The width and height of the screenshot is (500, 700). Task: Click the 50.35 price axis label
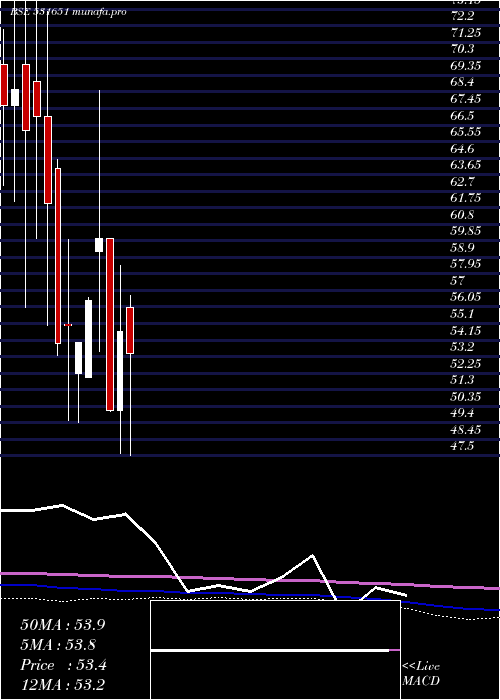click(x=466, y=397)
